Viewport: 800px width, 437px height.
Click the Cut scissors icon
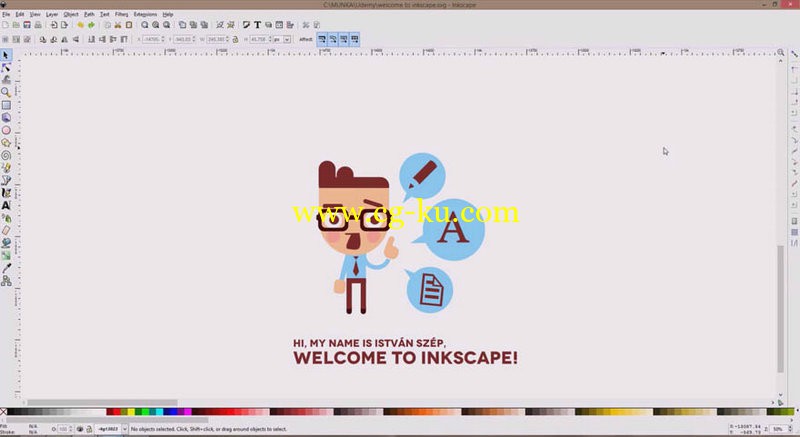coord(118,24)
